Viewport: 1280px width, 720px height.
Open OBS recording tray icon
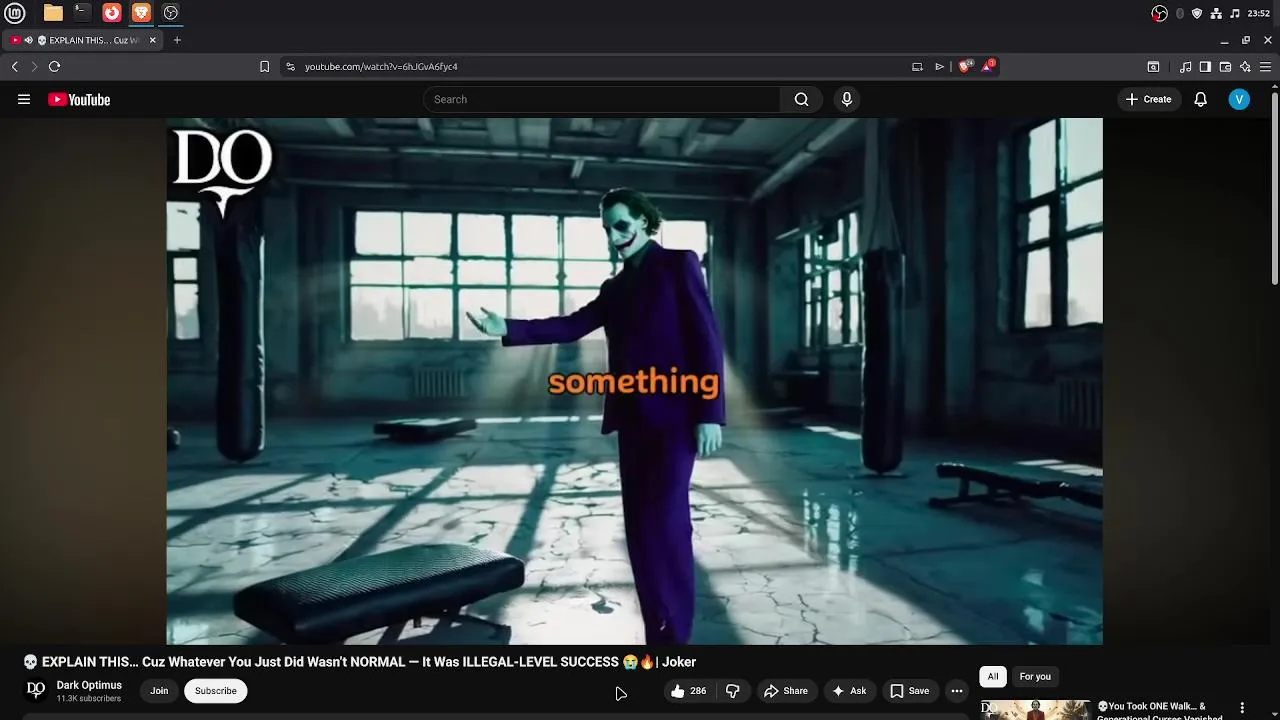click(1160, 13)
